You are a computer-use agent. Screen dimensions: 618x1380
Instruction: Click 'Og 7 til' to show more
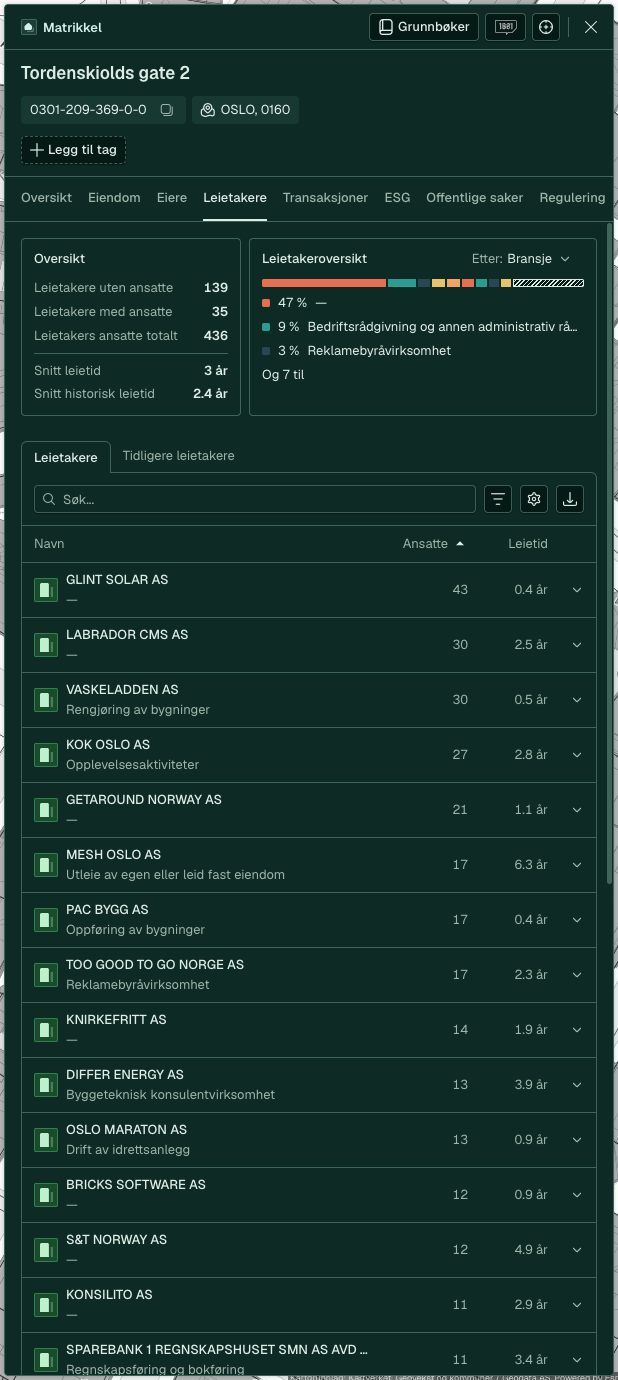point(283,375)
